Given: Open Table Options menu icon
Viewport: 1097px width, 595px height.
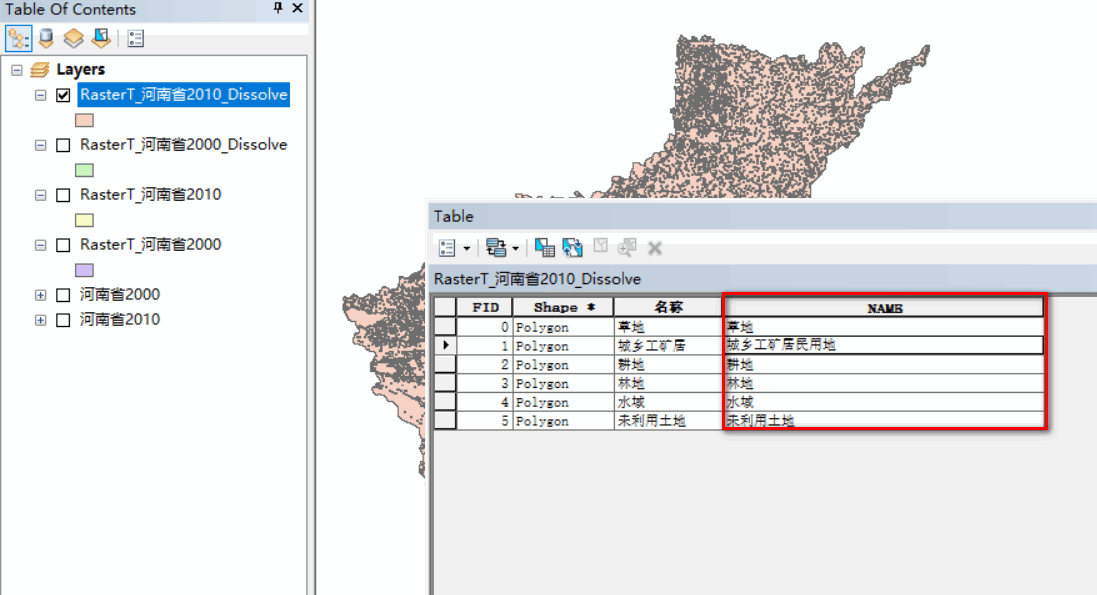Looking at the screenshot, I should pos(447,248).
